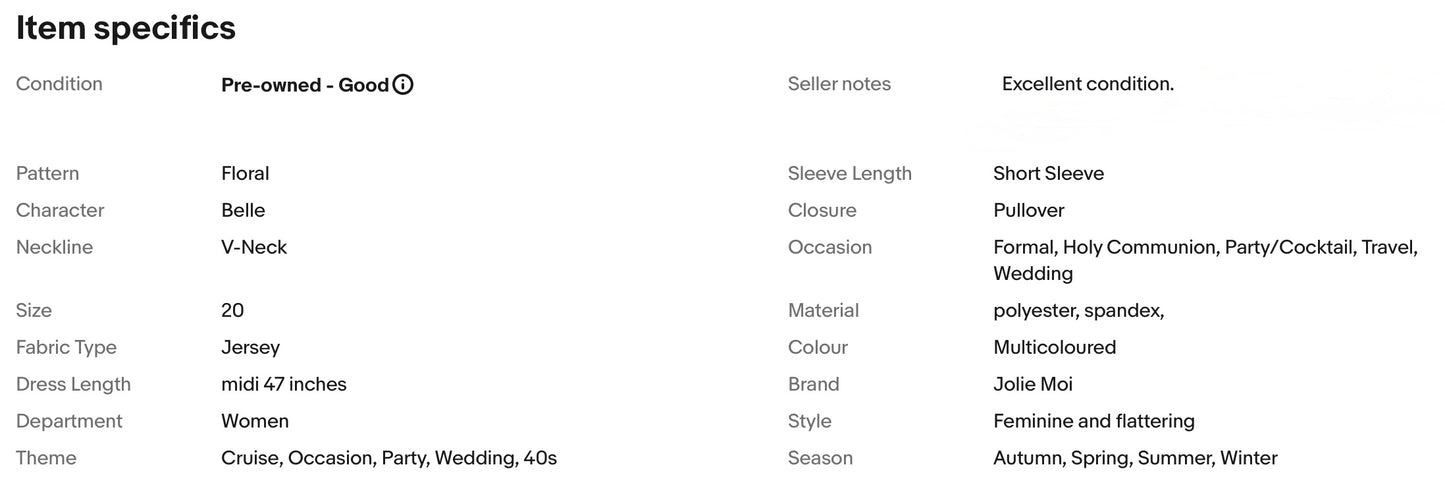Click the Jolie Moi brand value
Image resolution: width=1445 pixels, height=496 pixels.
coord(1032,384)
